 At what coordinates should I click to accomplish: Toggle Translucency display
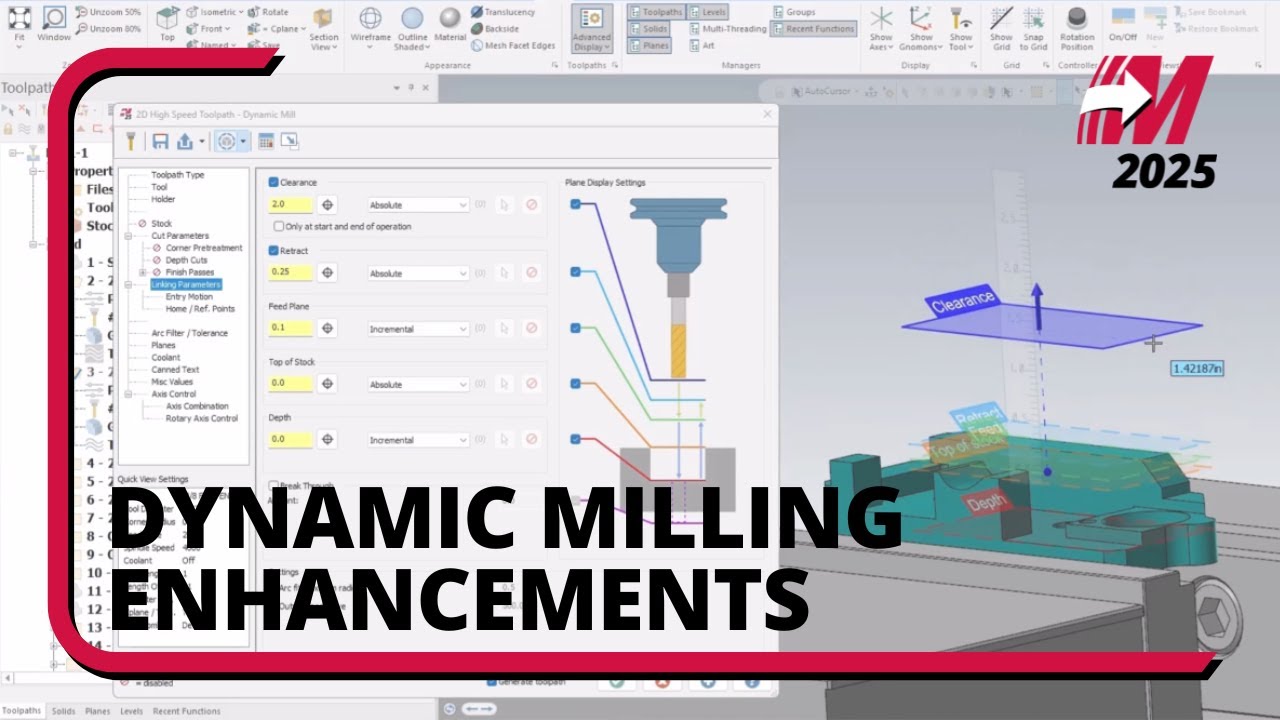point(502,12)
